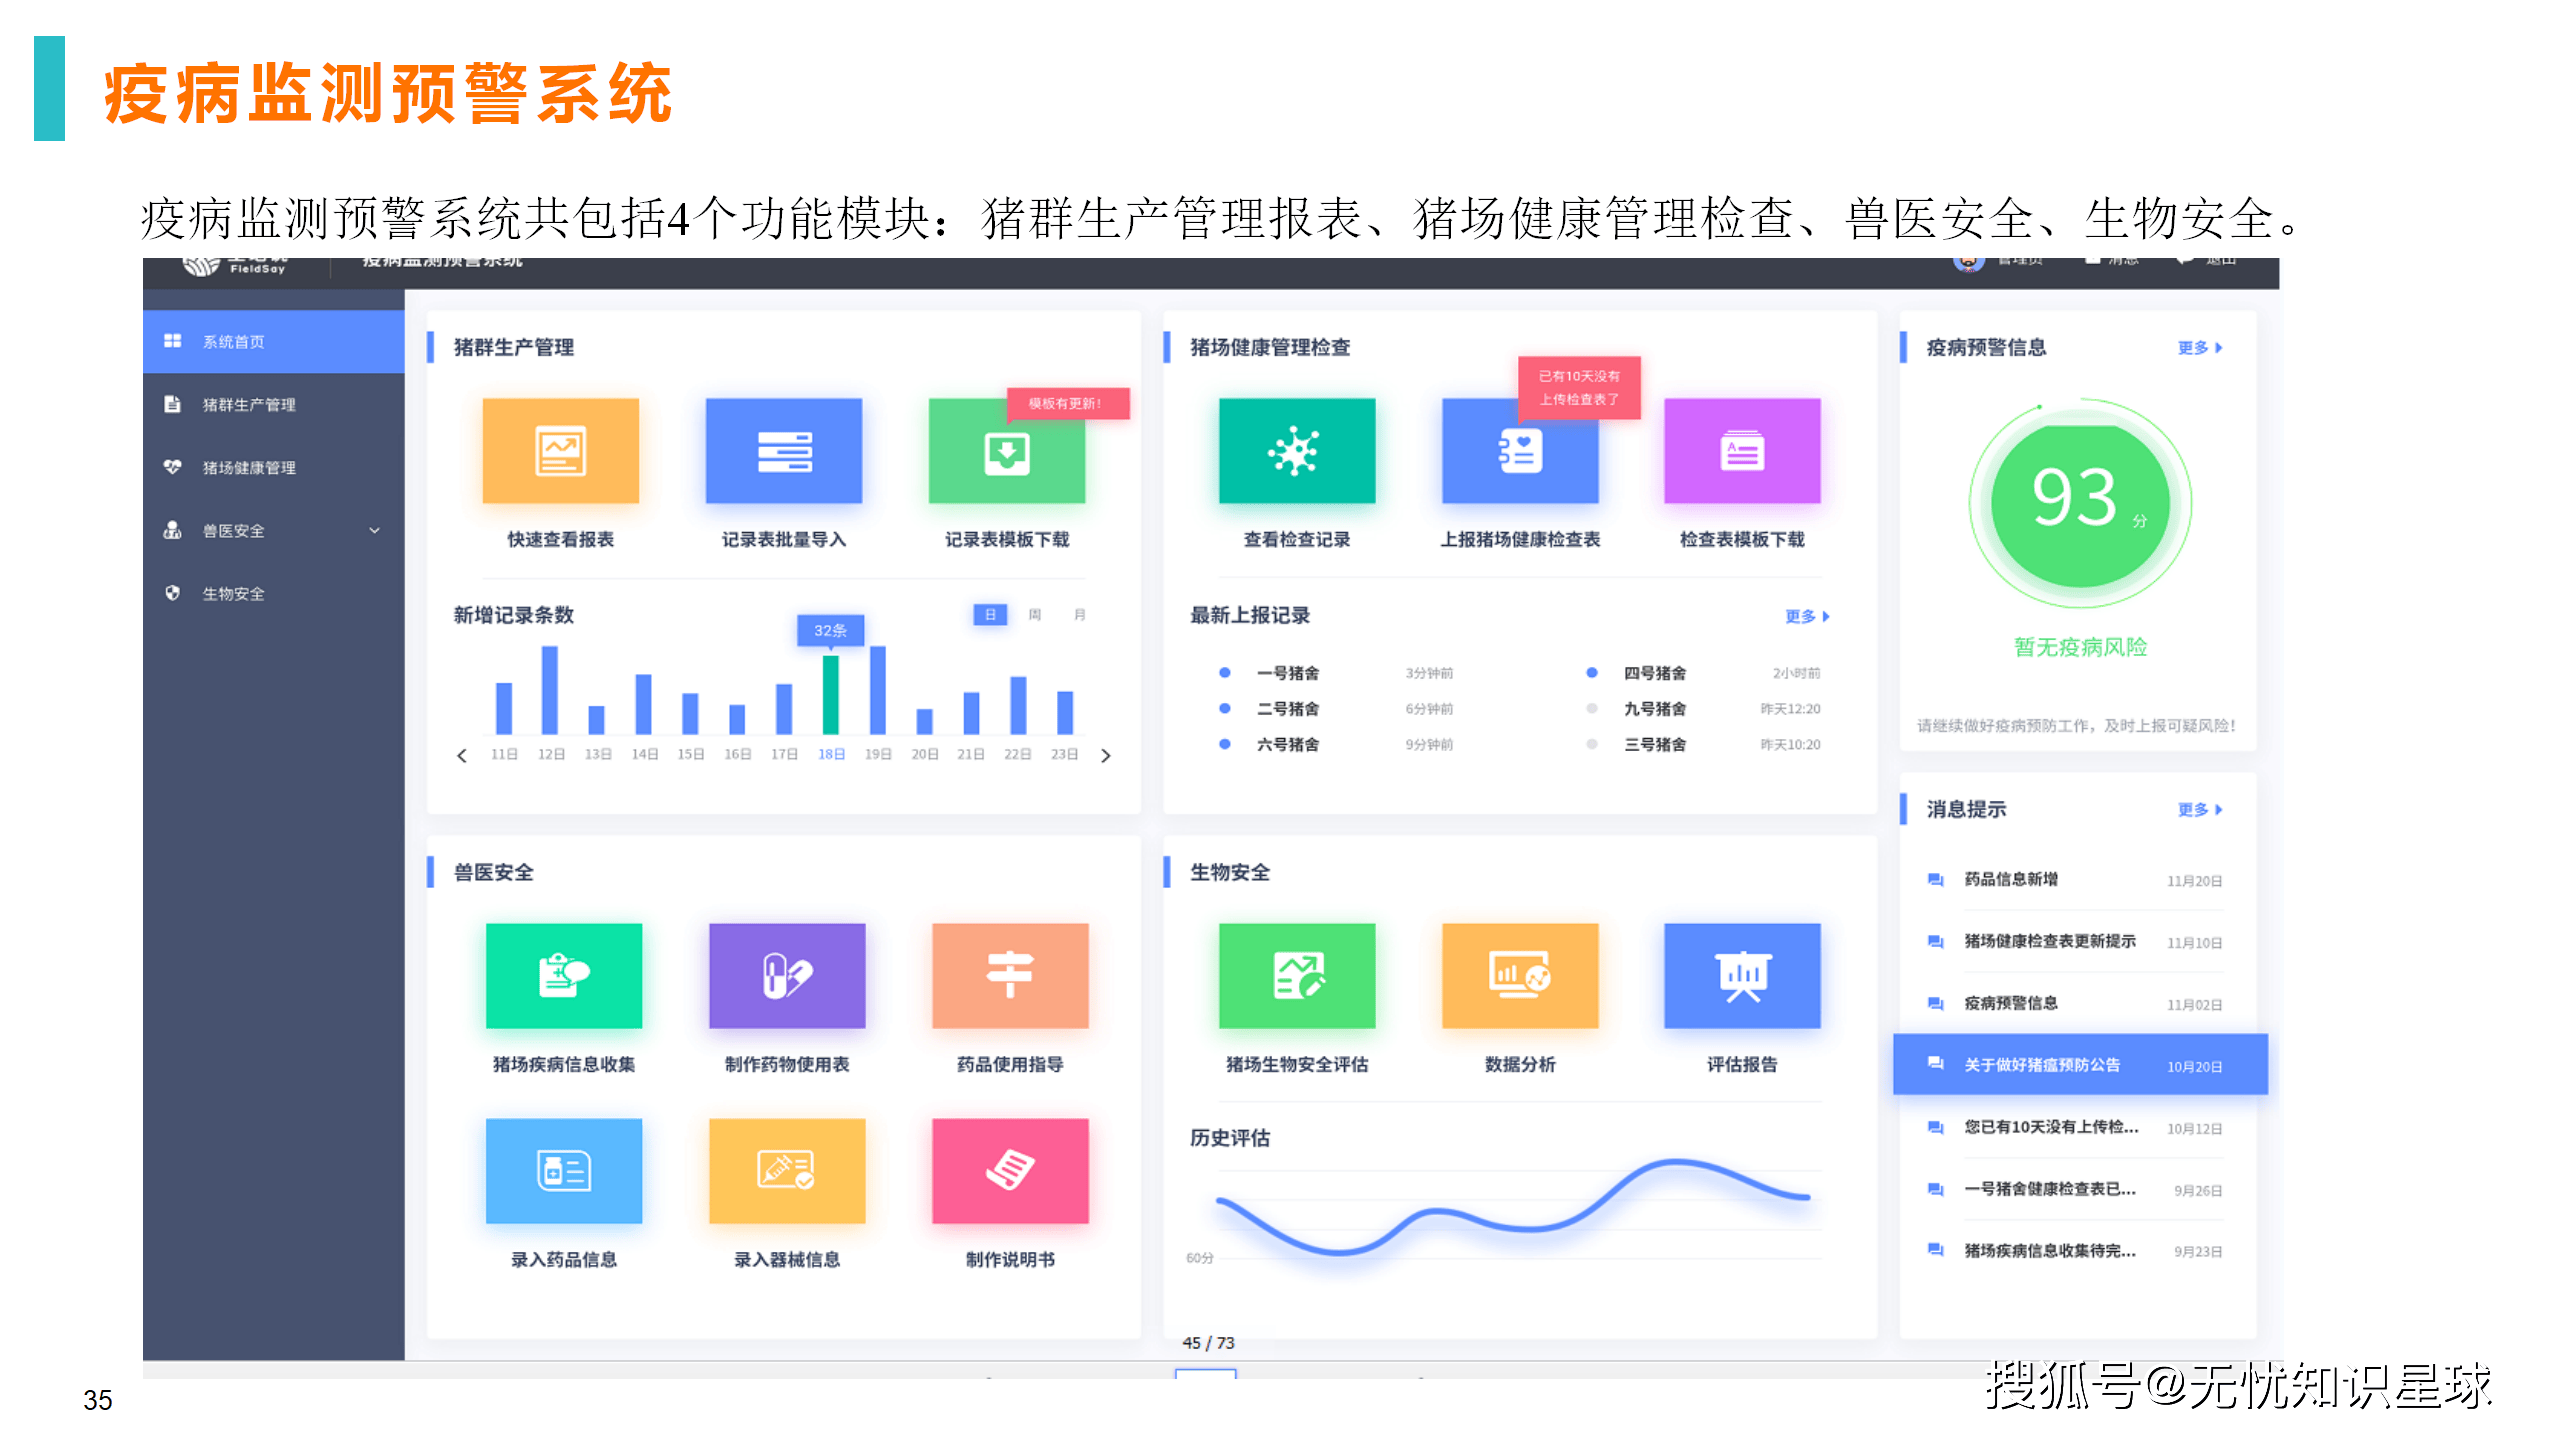Open message 药品信息新增

click(2075, 880)
